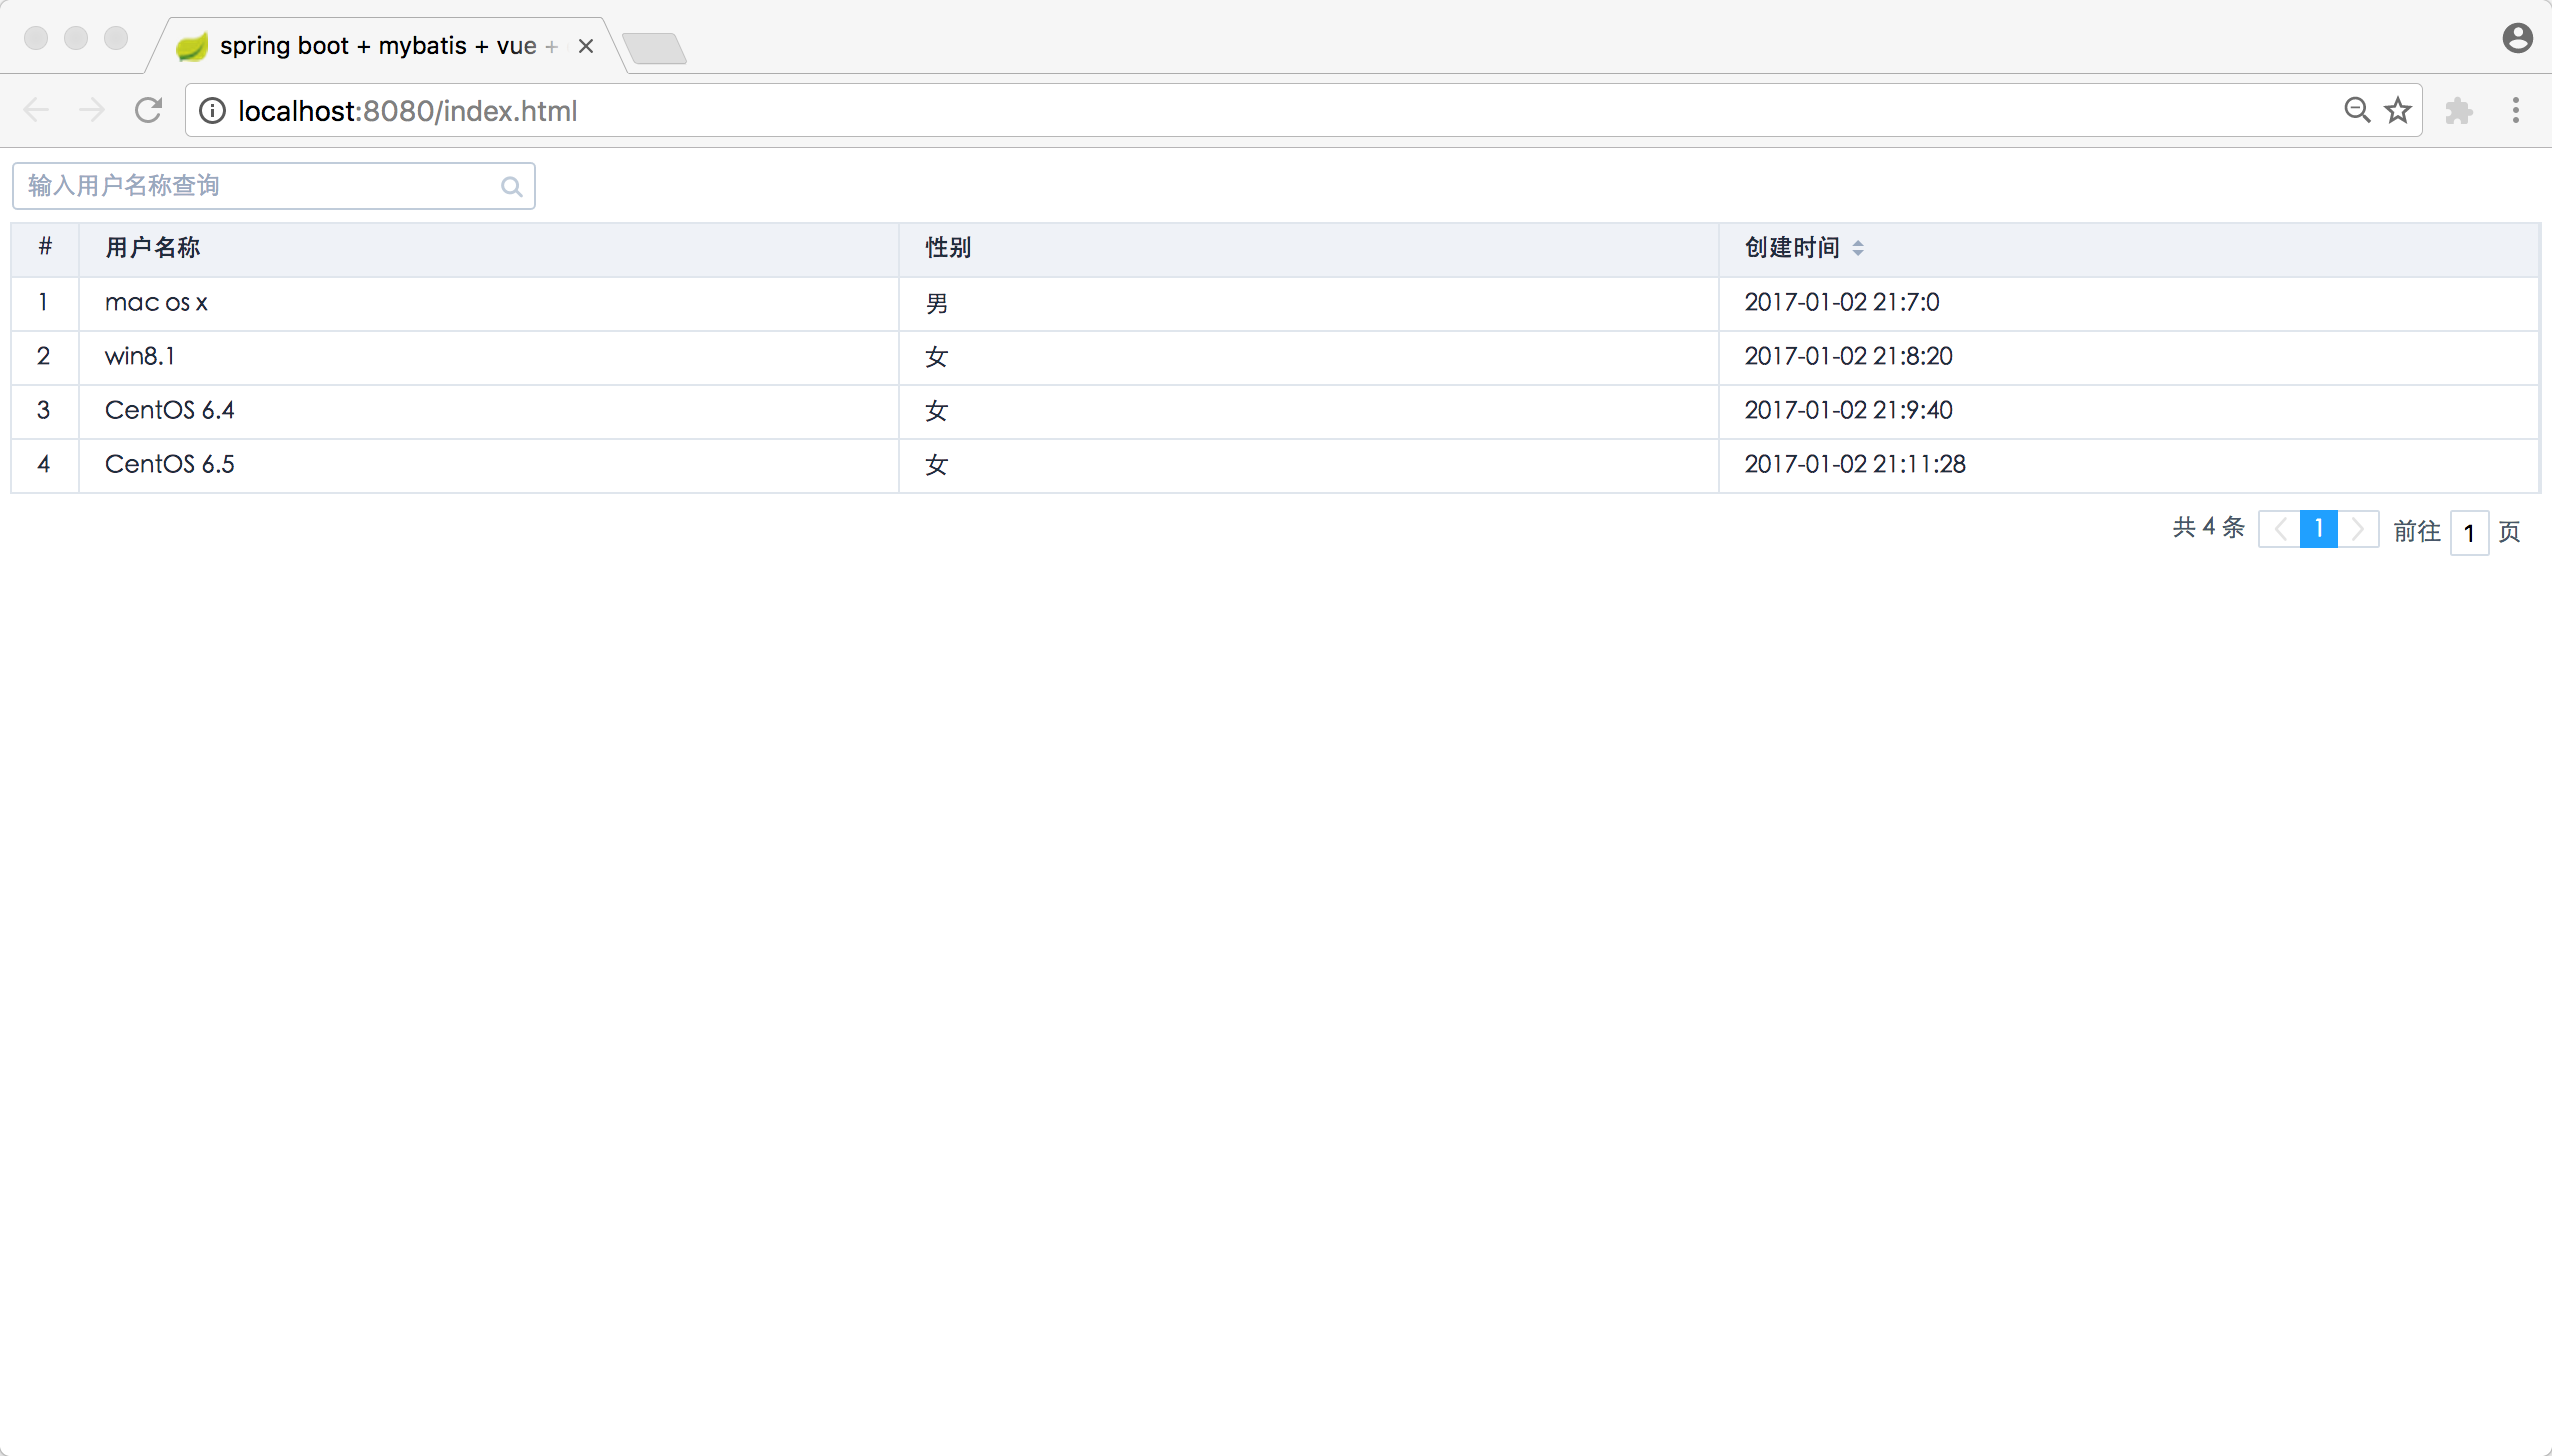Viewport: 2552px width, 1456px height.
Task: Click the browser back arrow
Action: click(x=37, y=110)
